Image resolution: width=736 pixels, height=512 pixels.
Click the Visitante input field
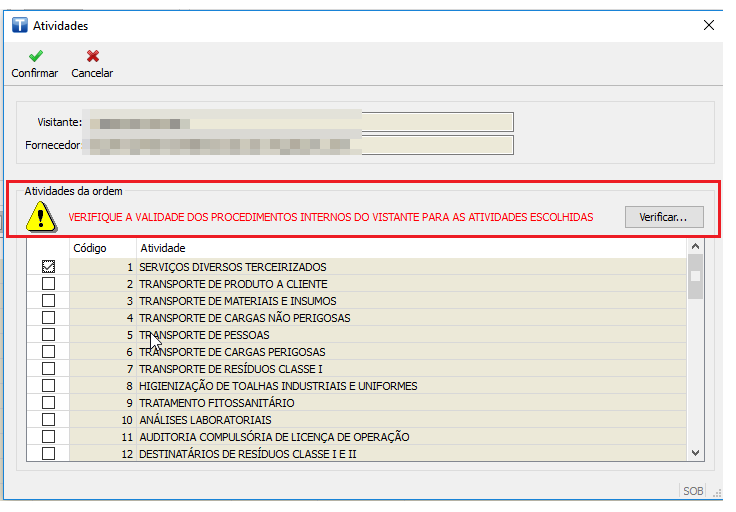[298, 122]
